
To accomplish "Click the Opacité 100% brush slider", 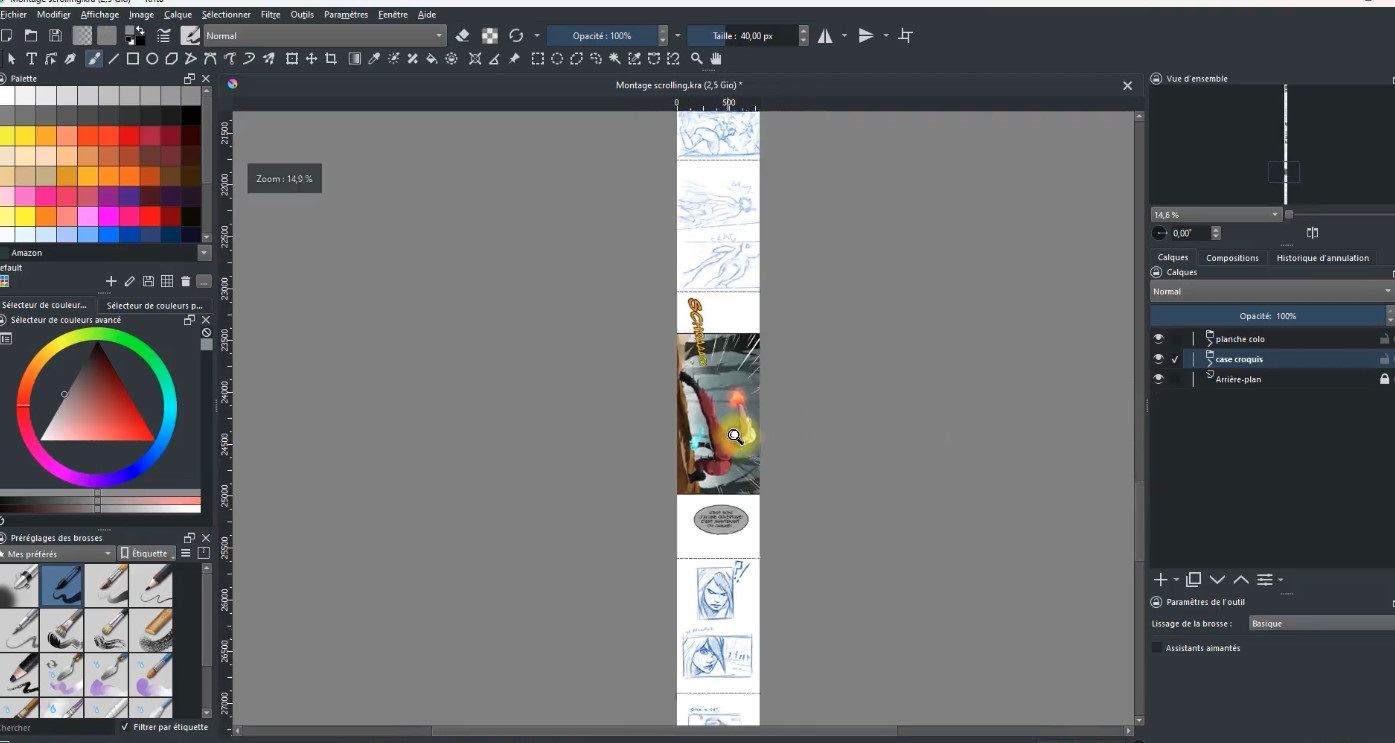I will coord(602,35).
